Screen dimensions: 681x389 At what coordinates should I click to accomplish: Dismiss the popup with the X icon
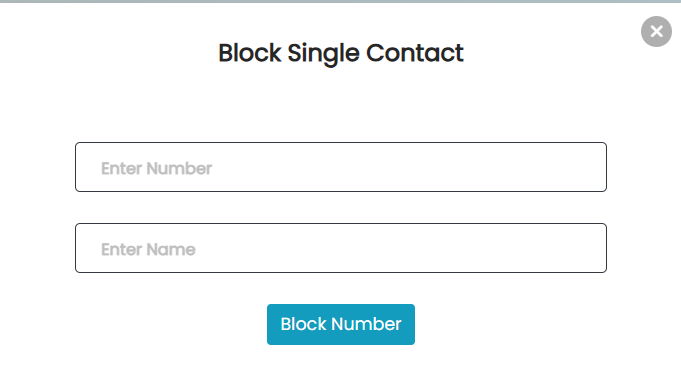[x=656, y=31]
